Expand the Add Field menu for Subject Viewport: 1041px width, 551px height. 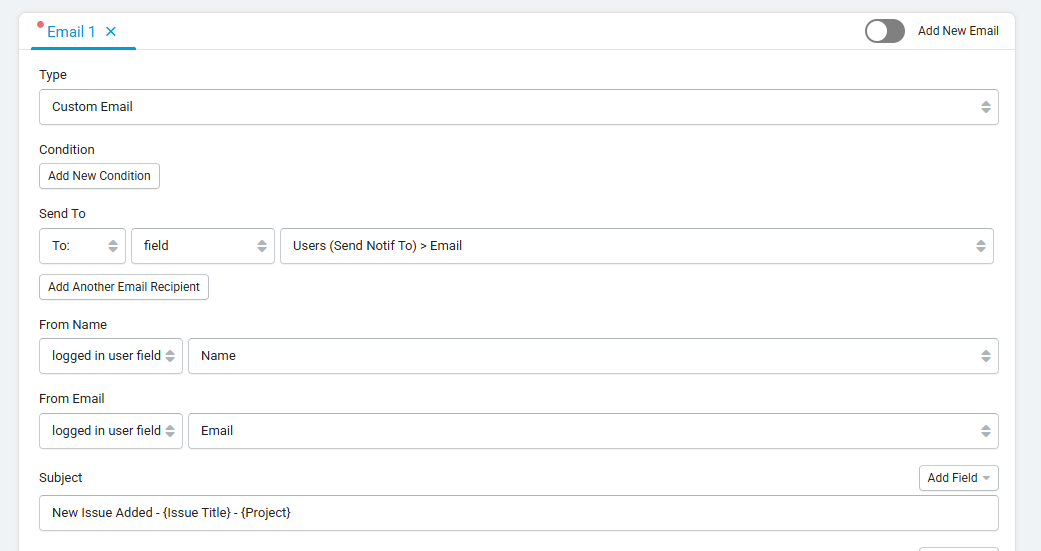pyautogui.click(x=959, y=478)
